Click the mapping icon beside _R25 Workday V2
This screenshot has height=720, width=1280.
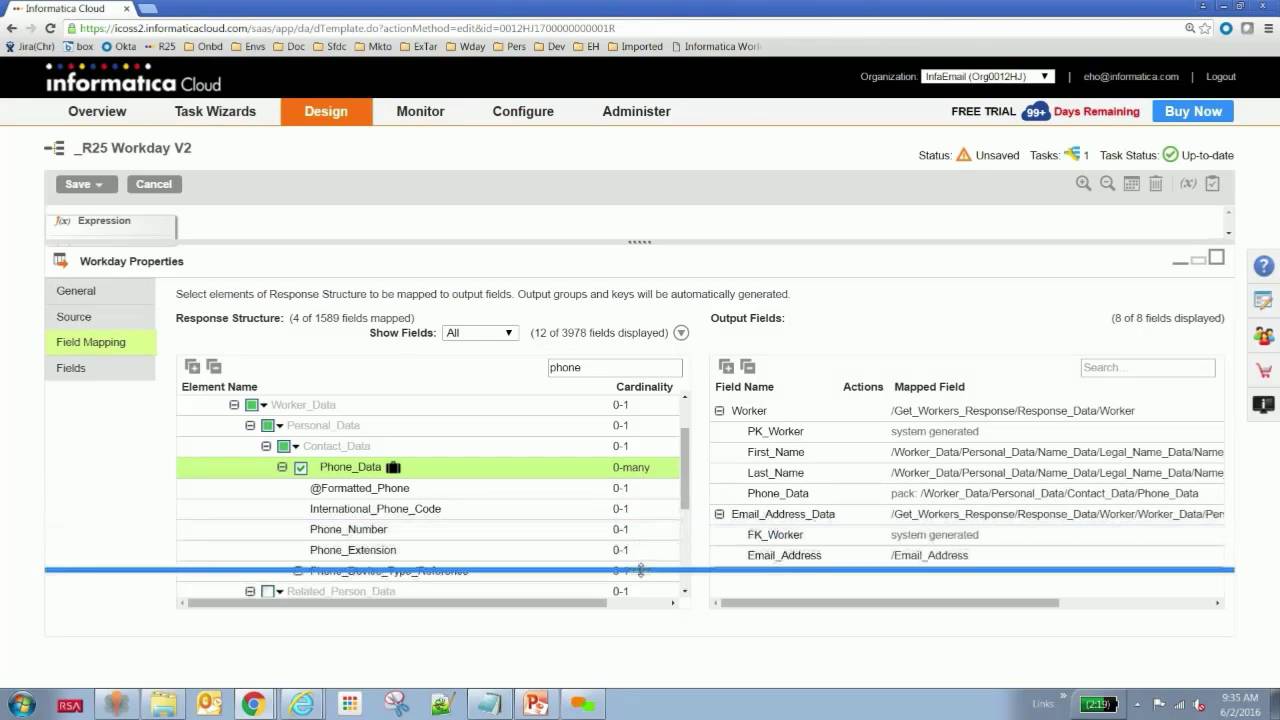[54, 148]
